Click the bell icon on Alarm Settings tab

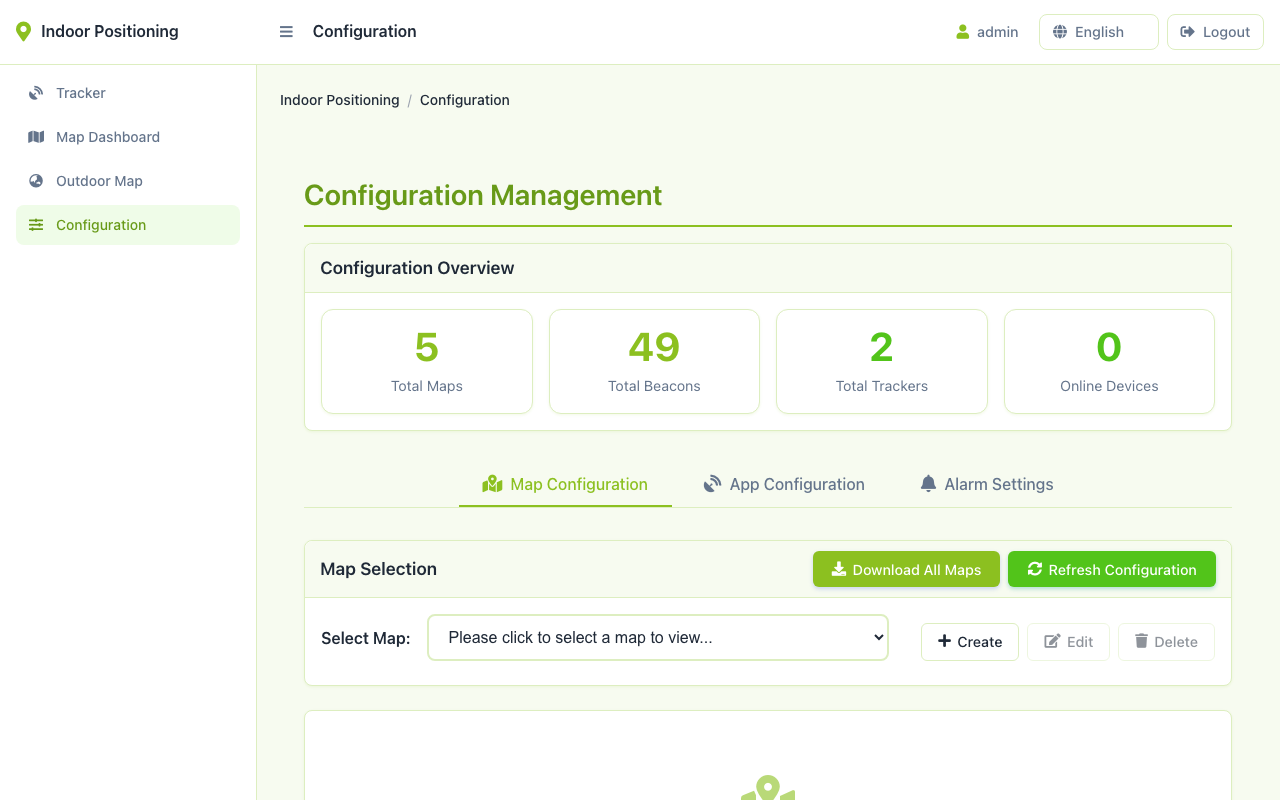[x=928, y=484]
